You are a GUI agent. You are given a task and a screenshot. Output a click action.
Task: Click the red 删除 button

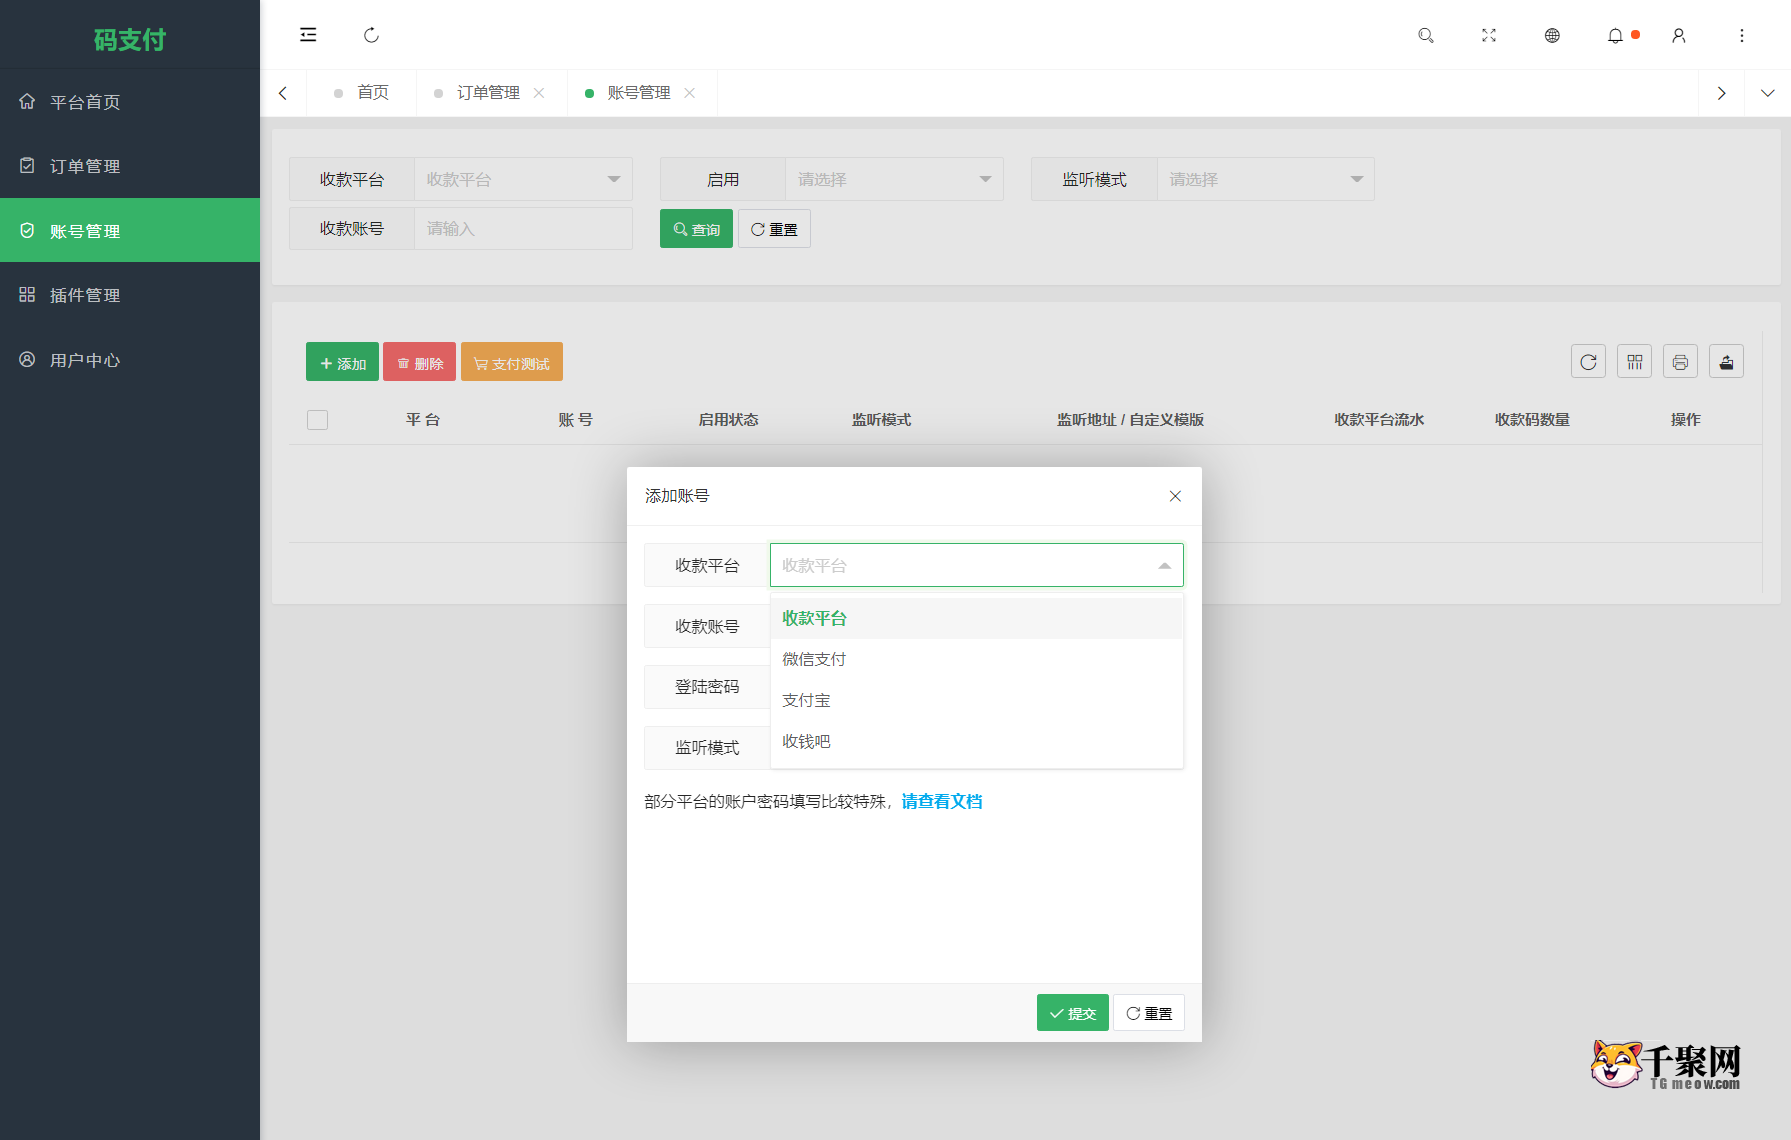[419, 362]
